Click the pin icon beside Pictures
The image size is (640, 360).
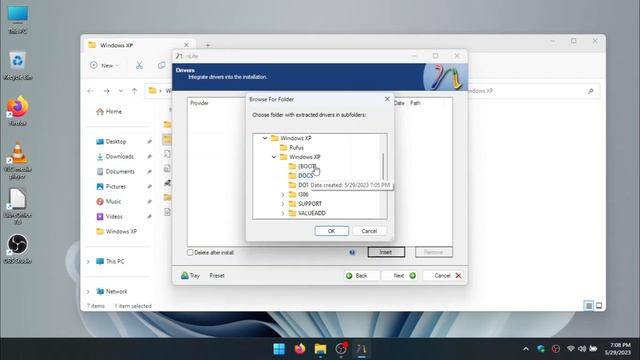point(149,187)
